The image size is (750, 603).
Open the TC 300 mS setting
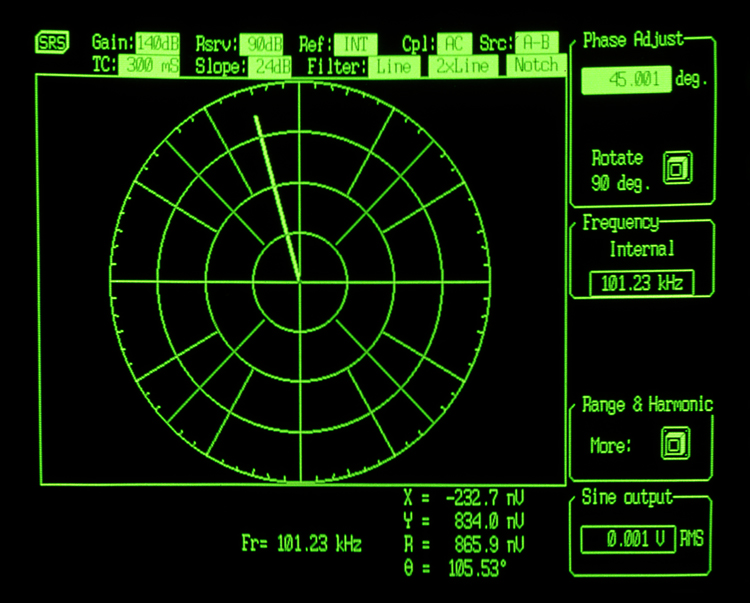pyautogui.click(x=149, y=66)
